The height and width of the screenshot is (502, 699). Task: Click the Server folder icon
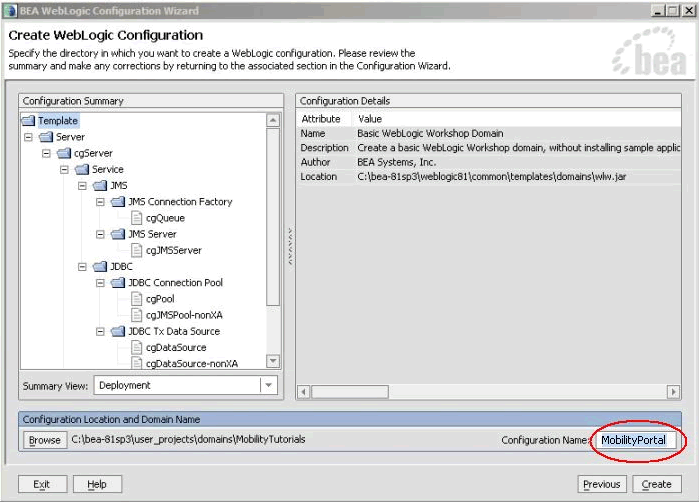[46, 137]
